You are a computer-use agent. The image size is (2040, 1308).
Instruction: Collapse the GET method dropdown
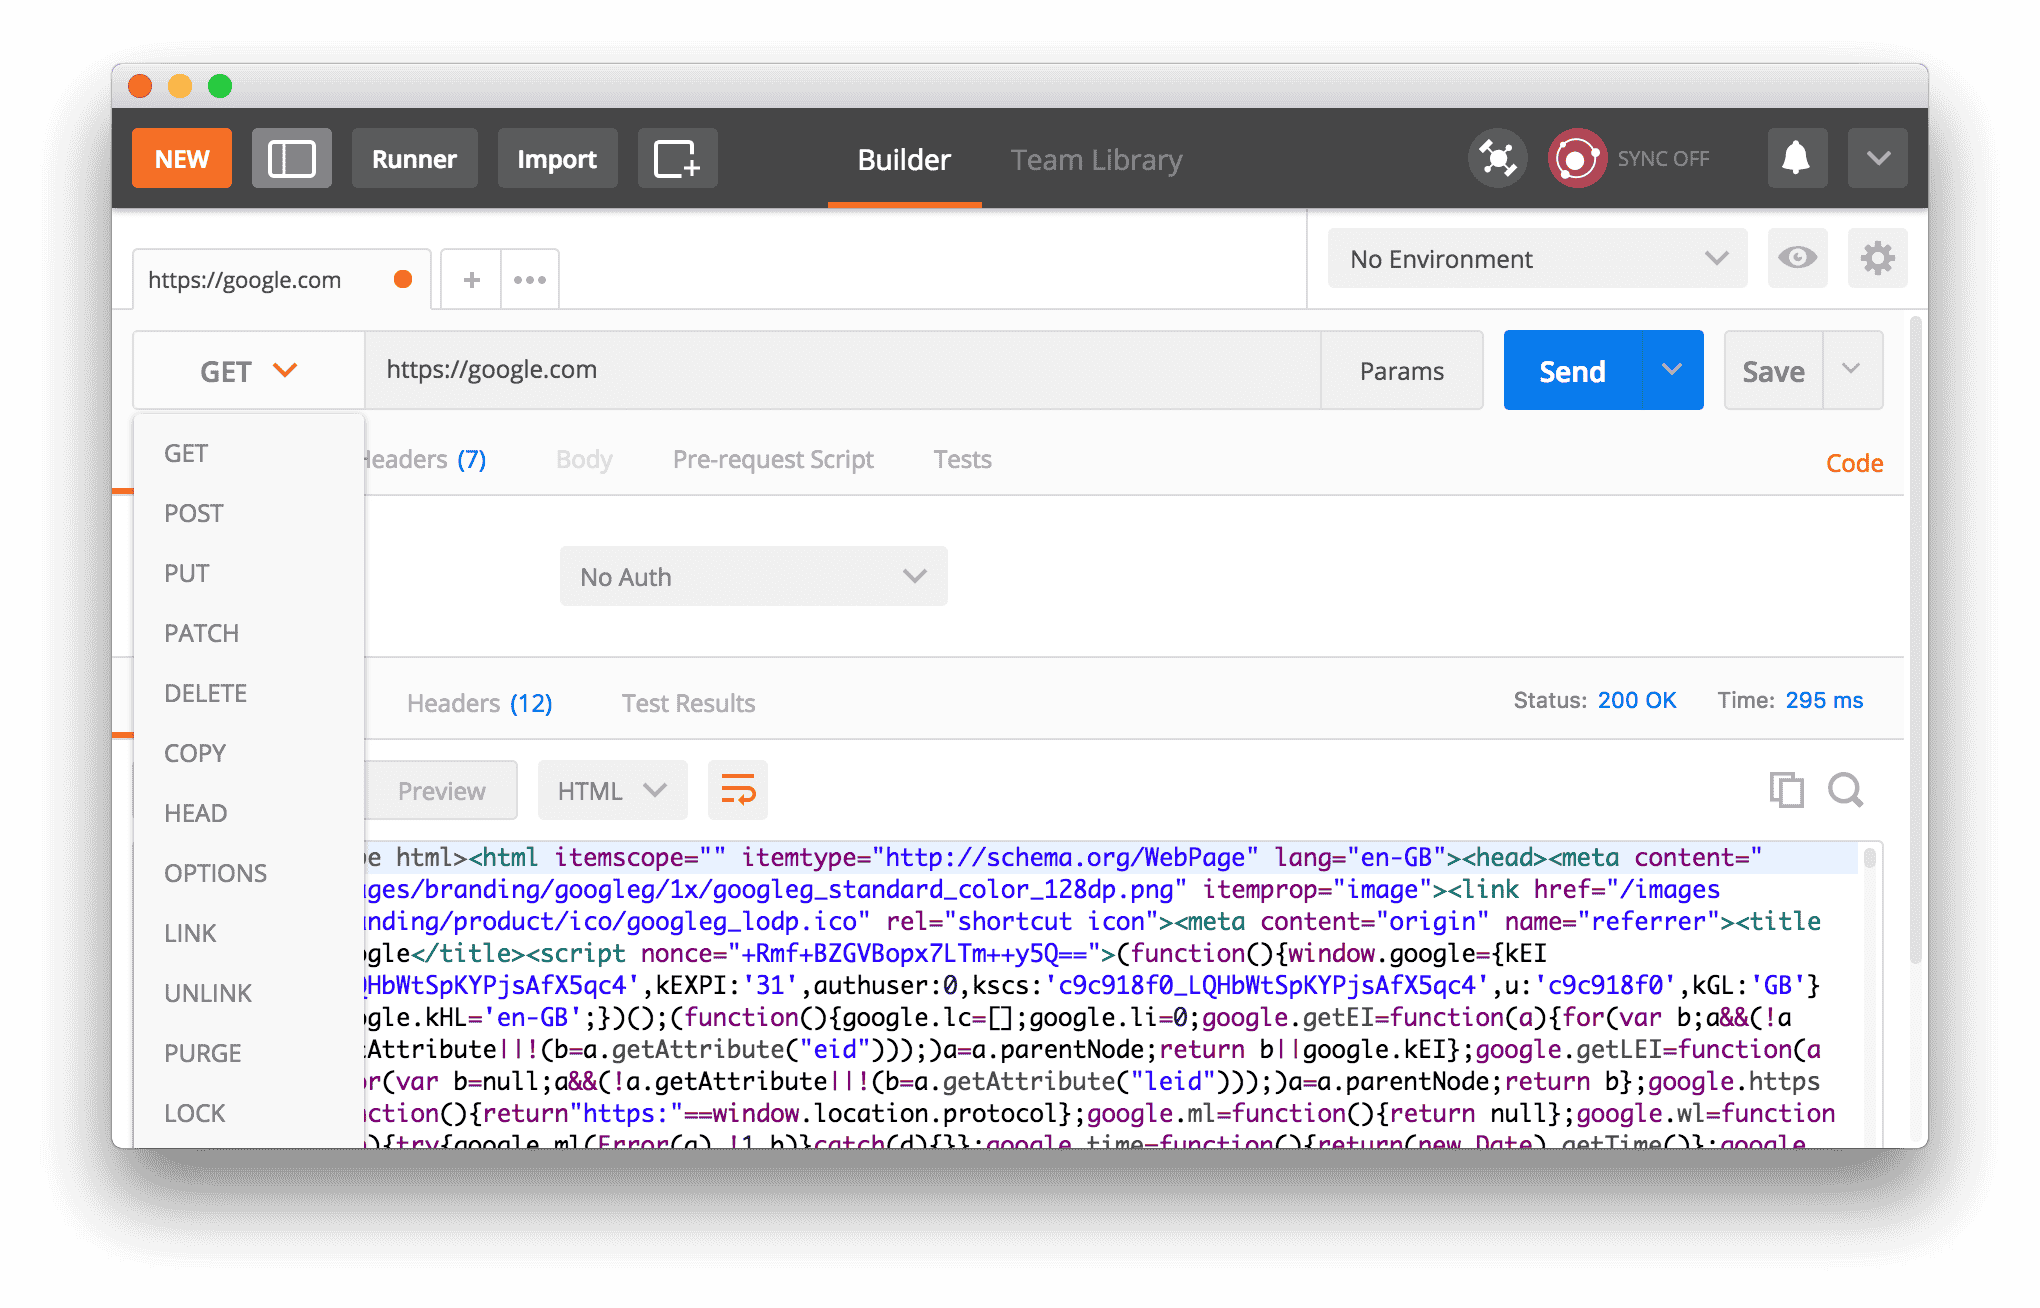[x=248, y=371]
